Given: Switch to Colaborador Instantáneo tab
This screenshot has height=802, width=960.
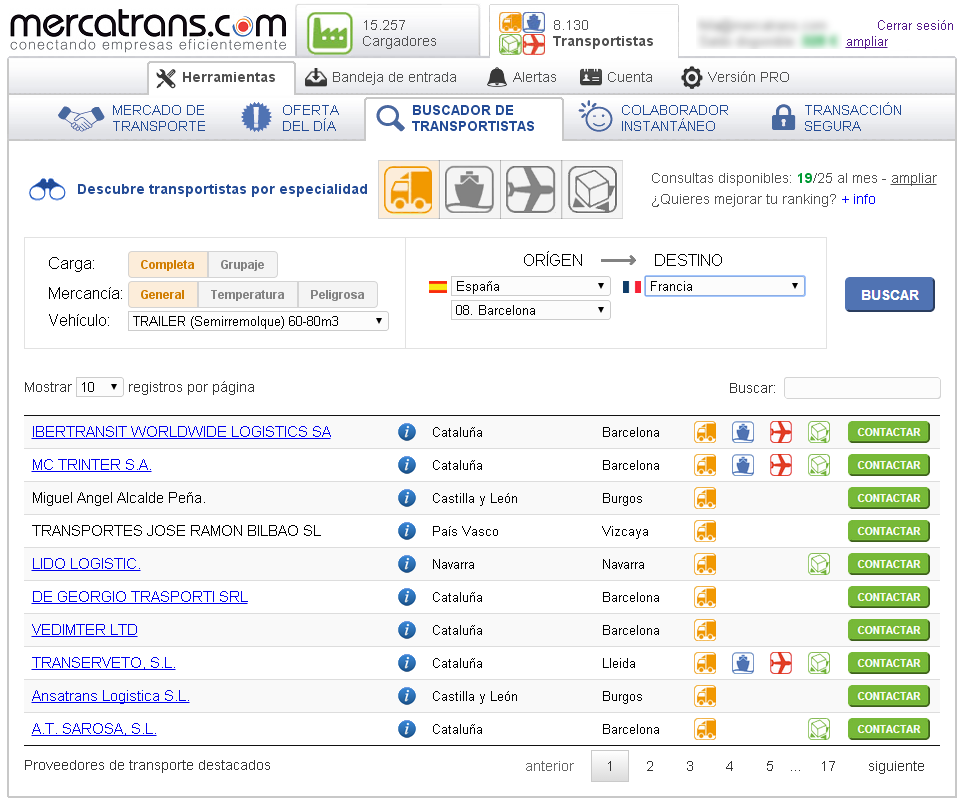Looking at the screenshot, I should (654, 118).
